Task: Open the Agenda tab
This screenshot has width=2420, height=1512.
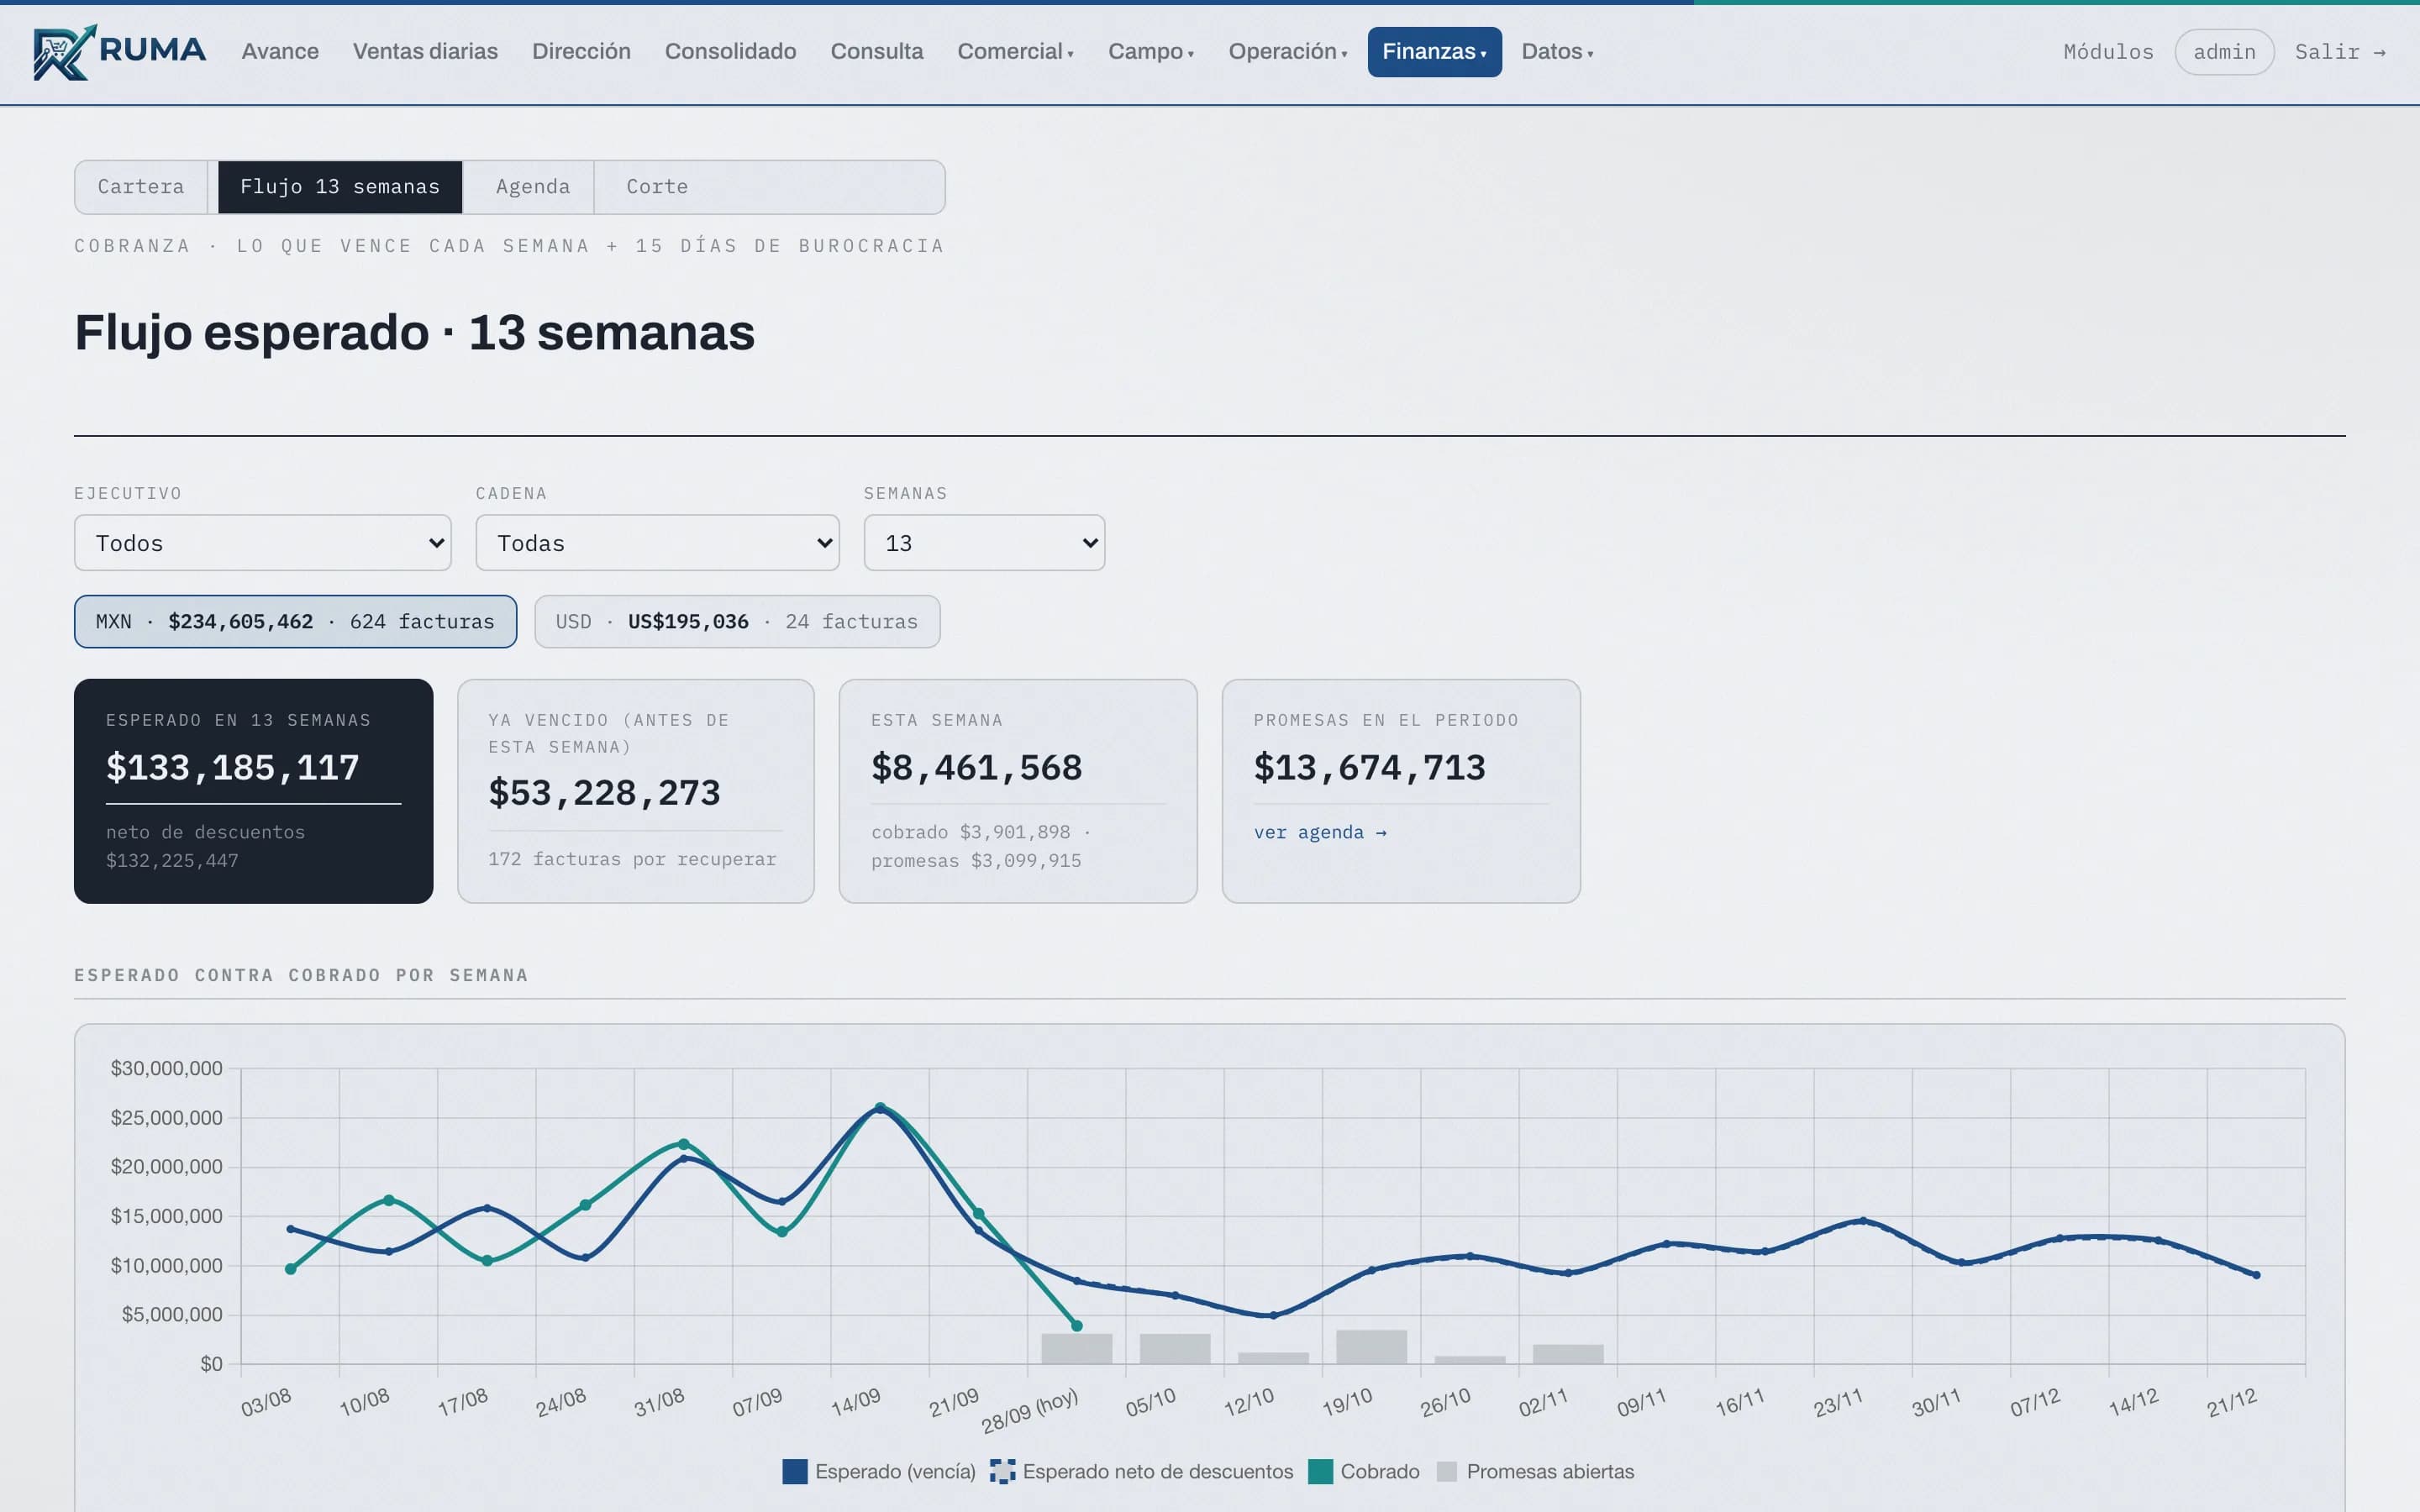Action: [x=533, y=187]
